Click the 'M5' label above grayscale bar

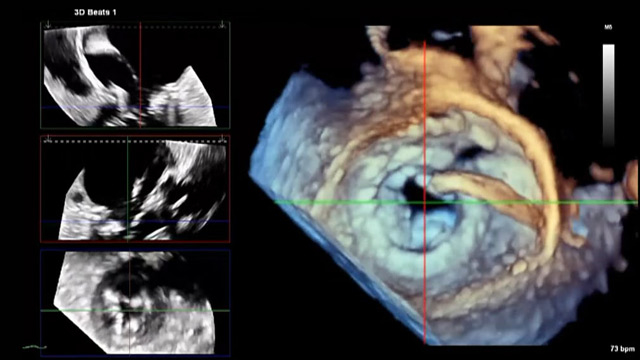[608, 28]
